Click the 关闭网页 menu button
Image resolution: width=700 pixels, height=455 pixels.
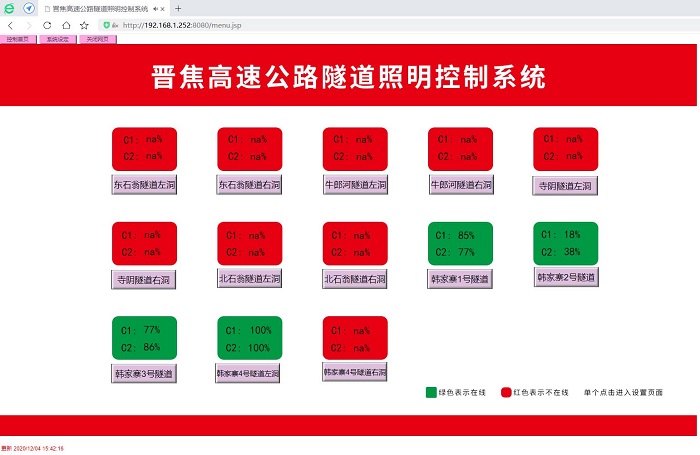97,40
